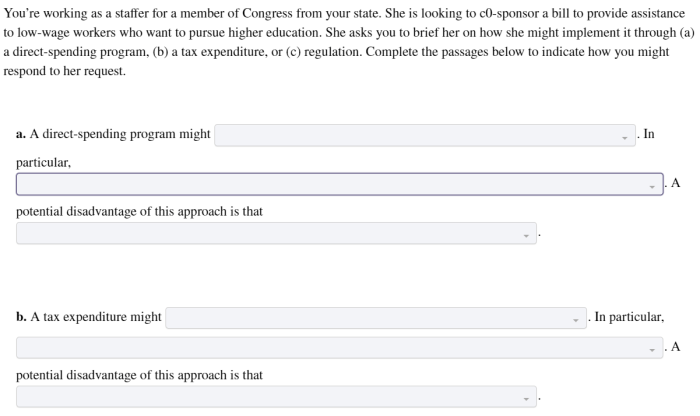This screenshot has height=416, width=700.
Task: Click the bold "b." passage label
Action: click(x=21, y=318)
